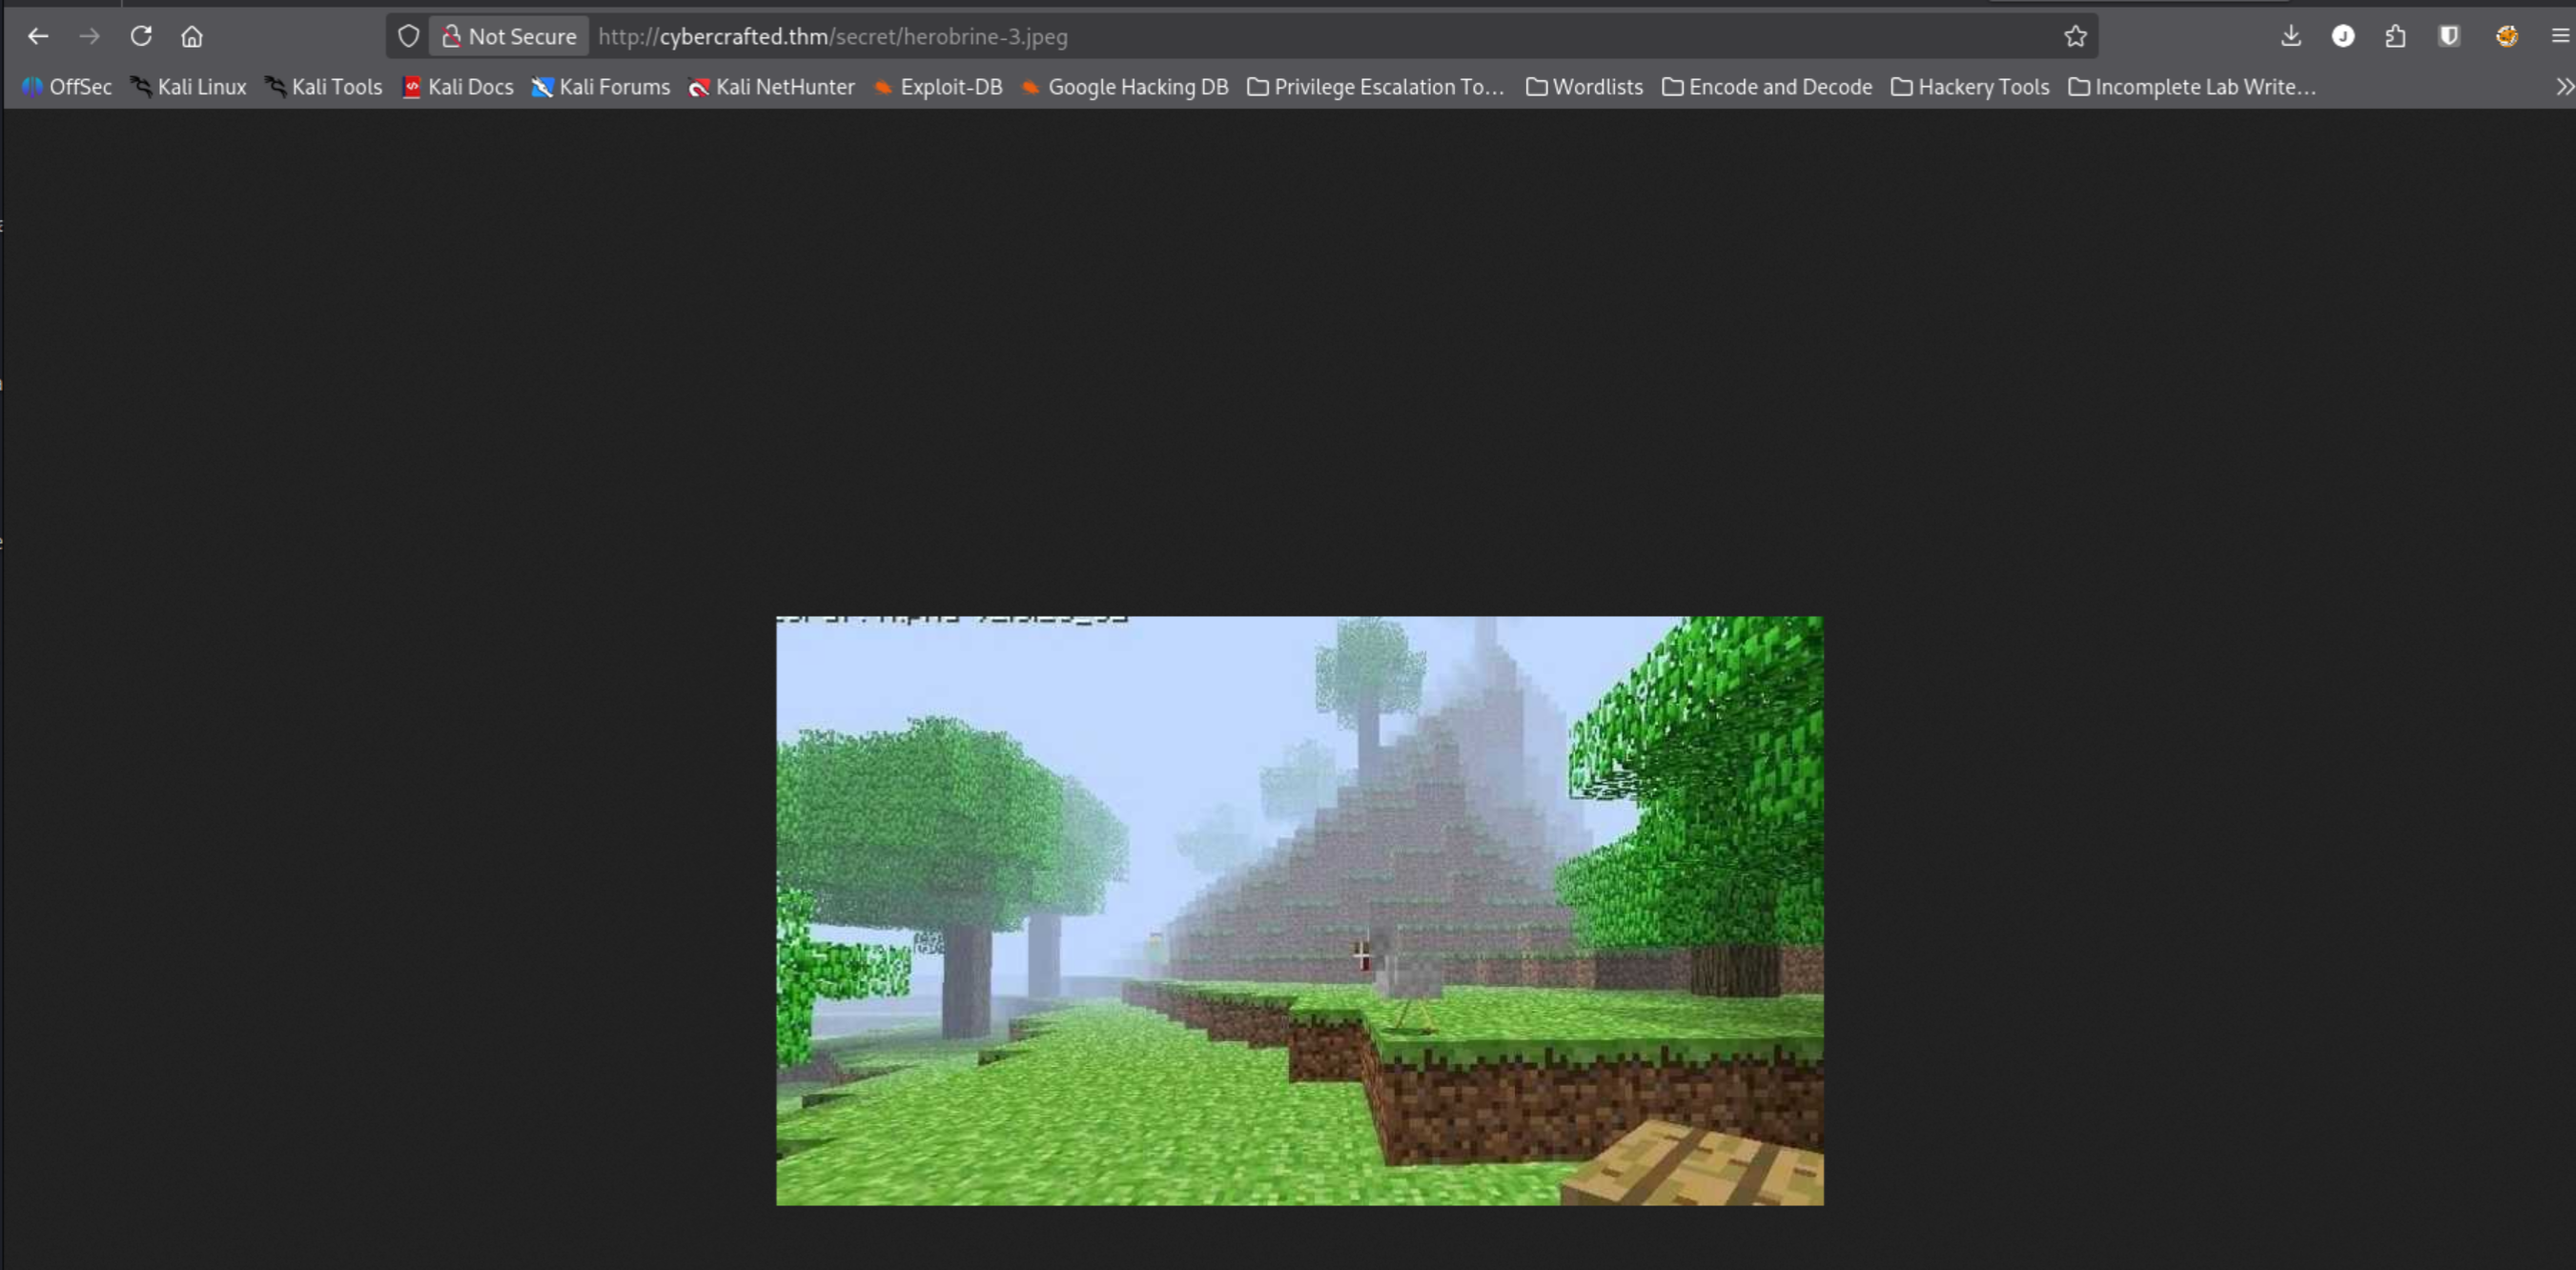Click the herobrine-3 Minecraft image
Screen dimensions: 2576x1270
1300,911
